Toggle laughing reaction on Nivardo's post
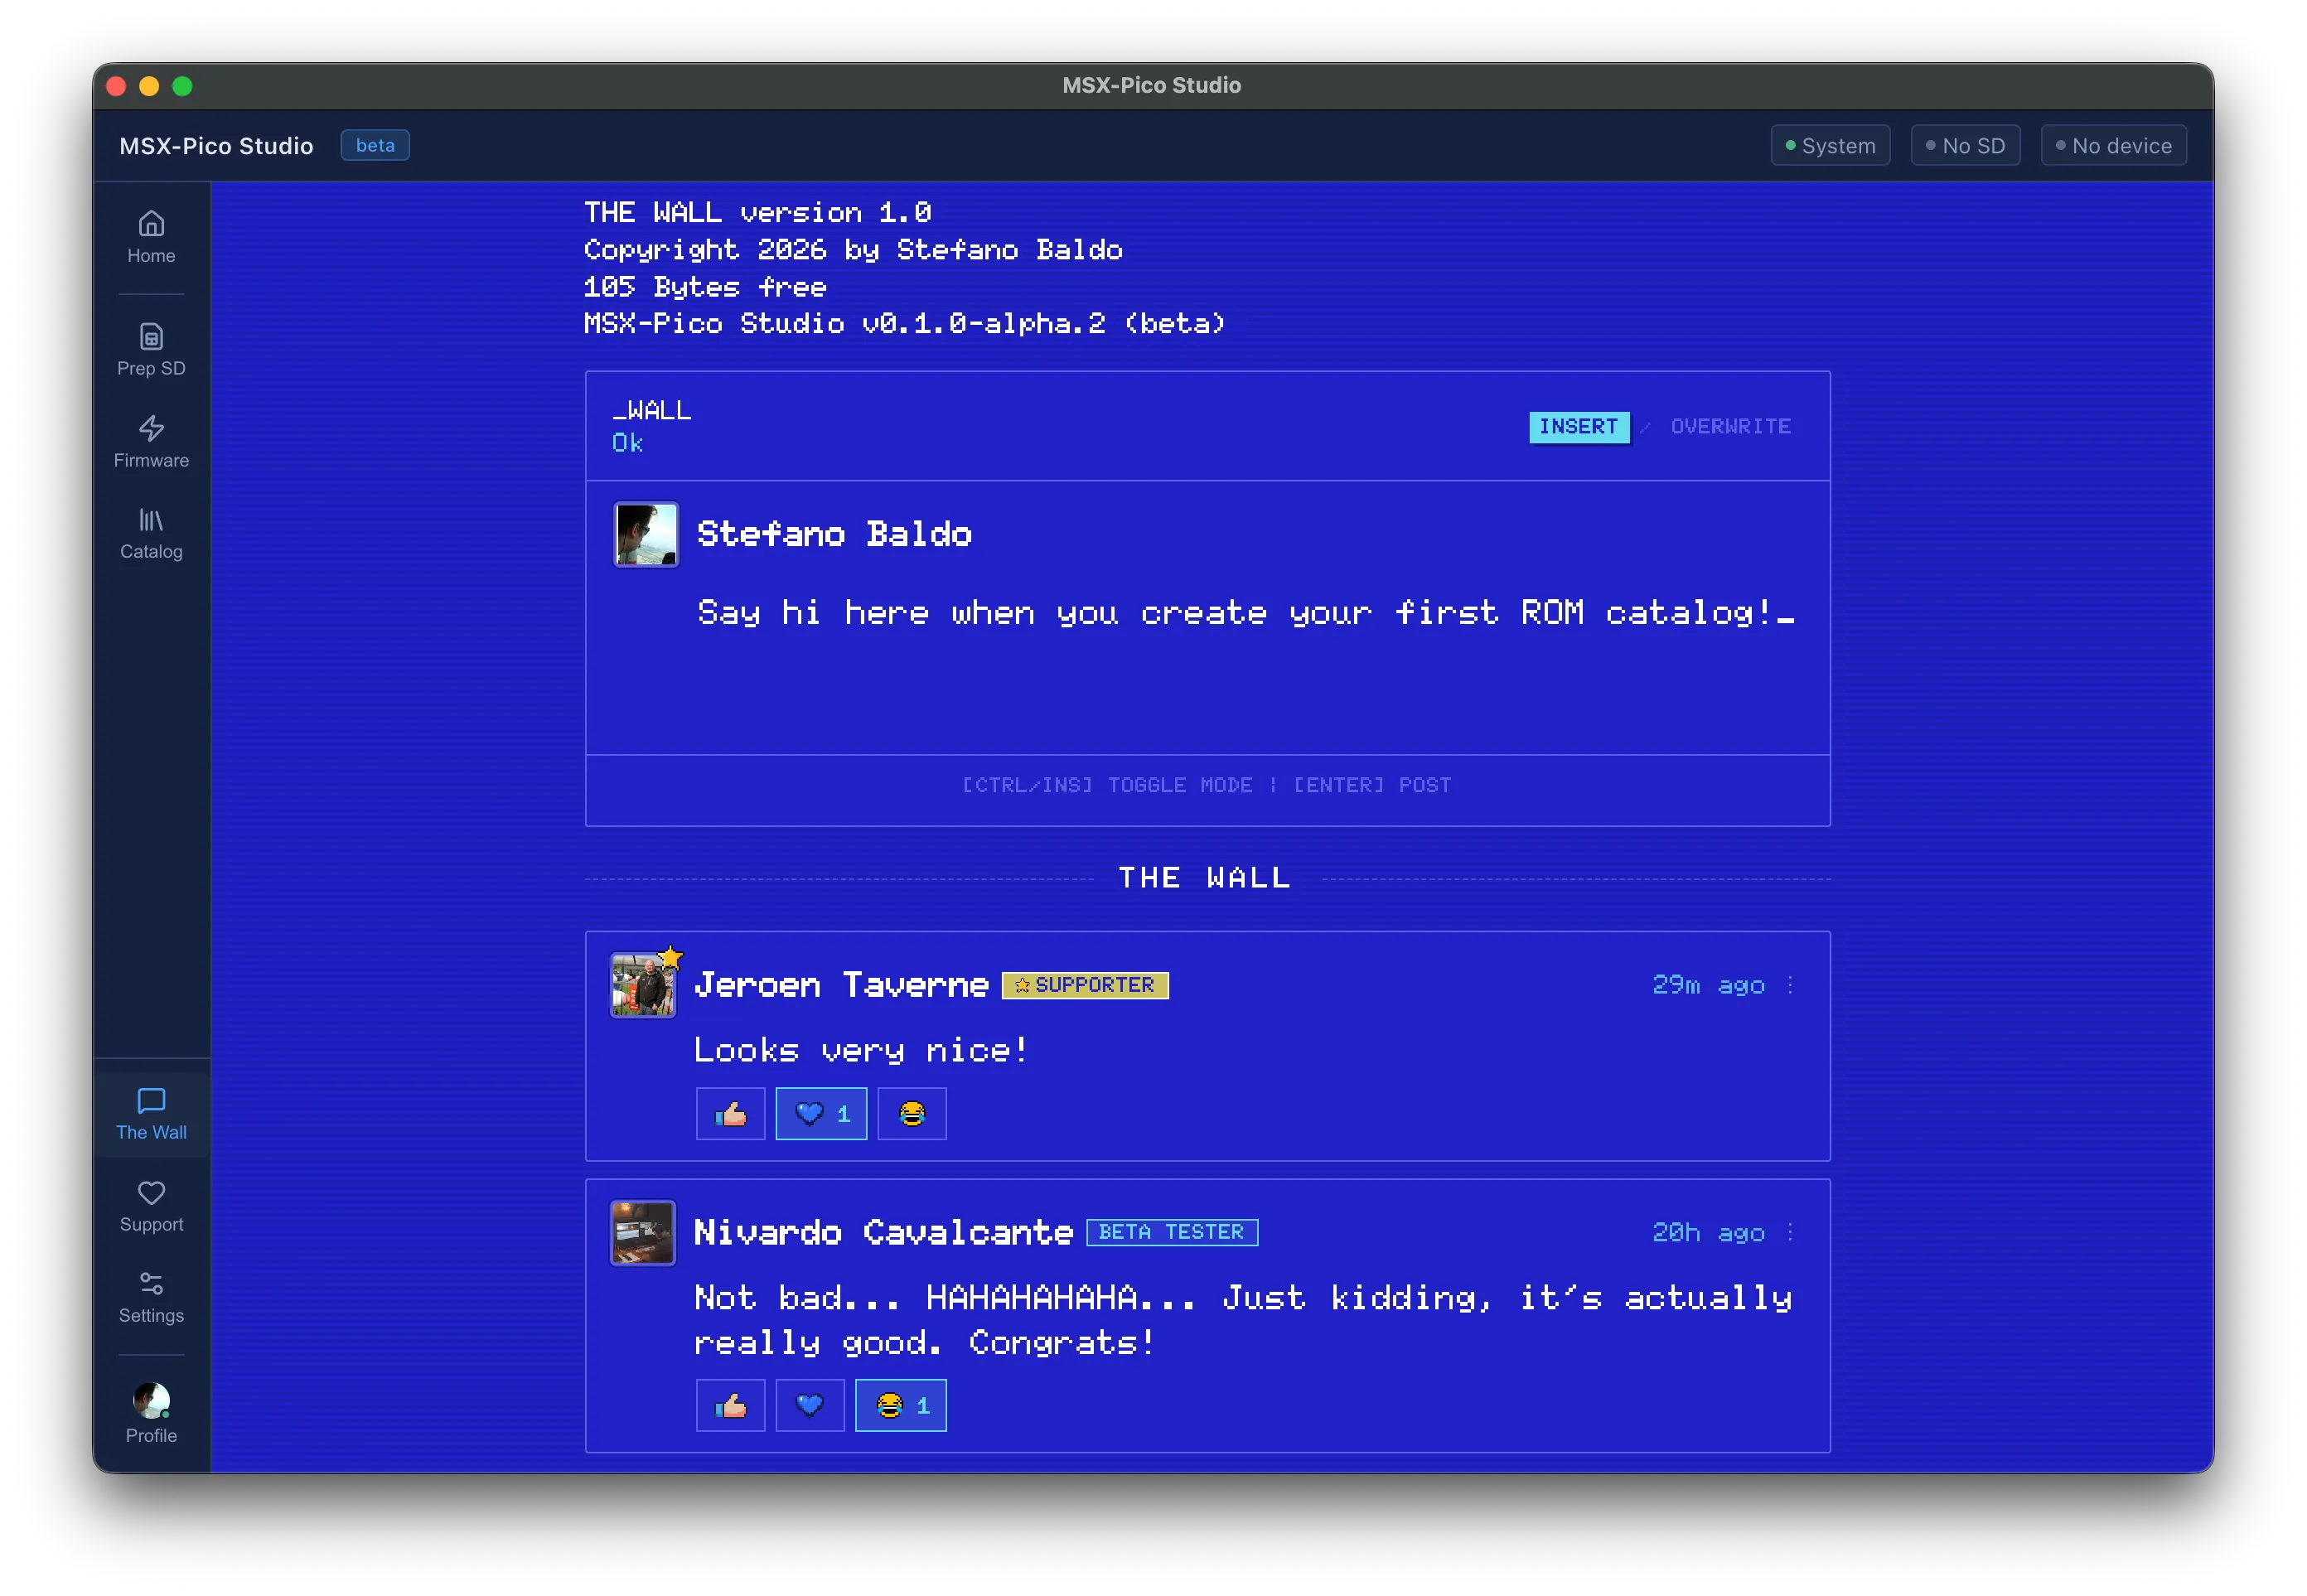The image size is (2307, 1596). (901, 1405)
